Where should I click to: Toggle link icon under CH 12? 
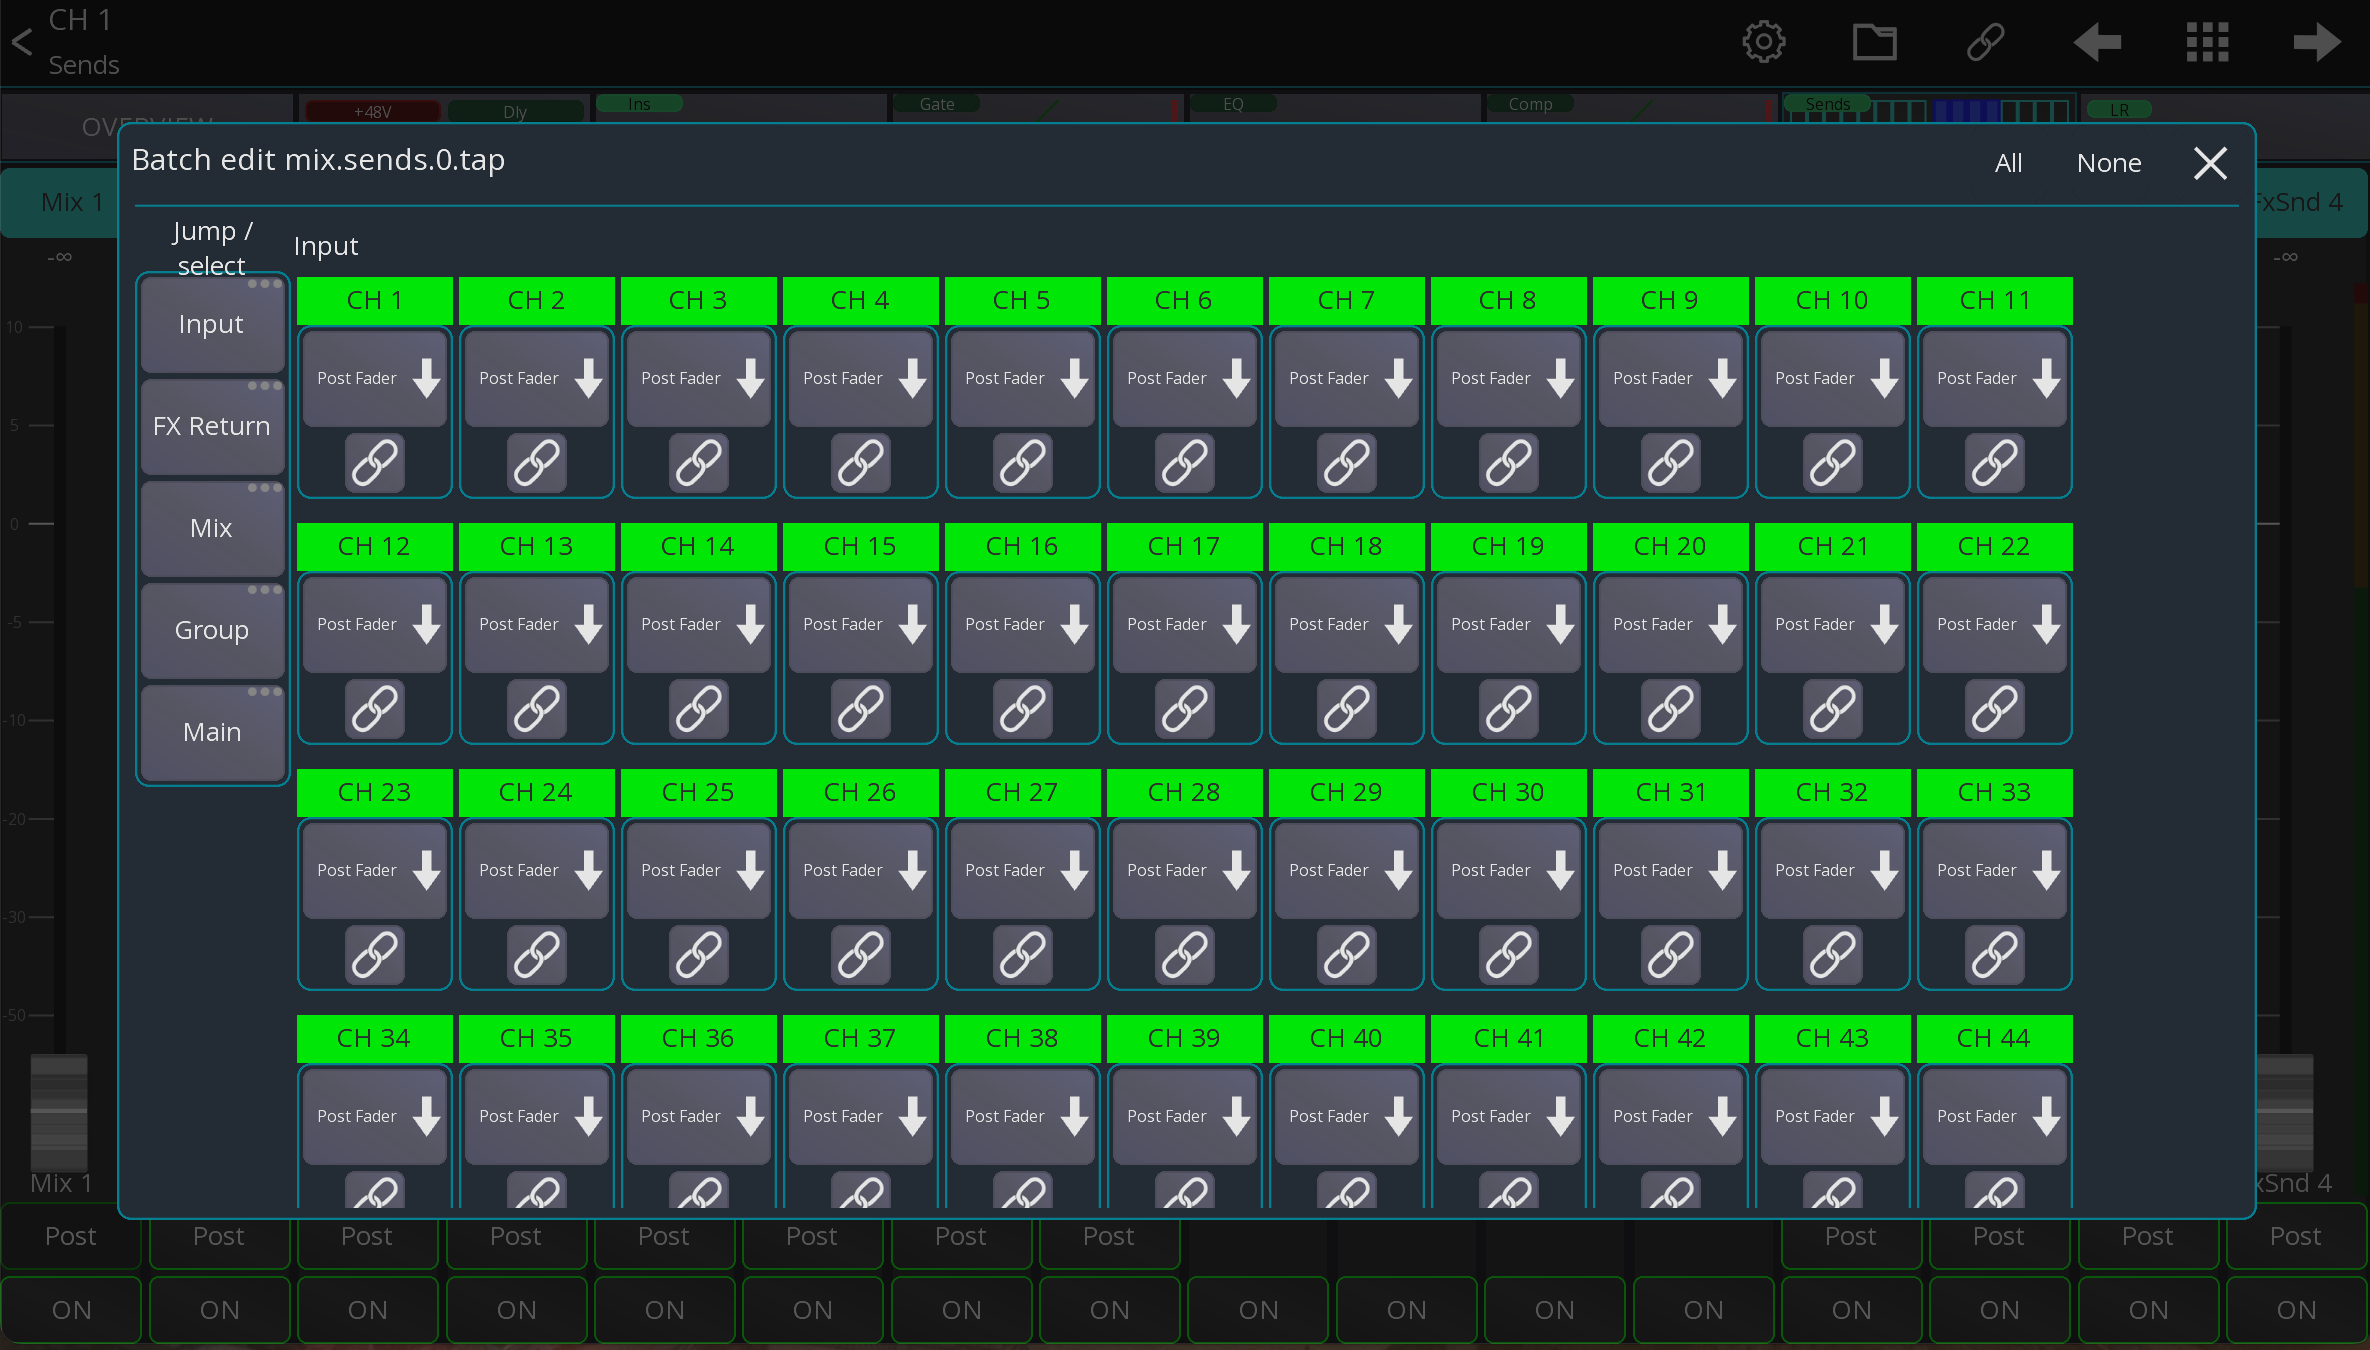[x=375, y=709]
